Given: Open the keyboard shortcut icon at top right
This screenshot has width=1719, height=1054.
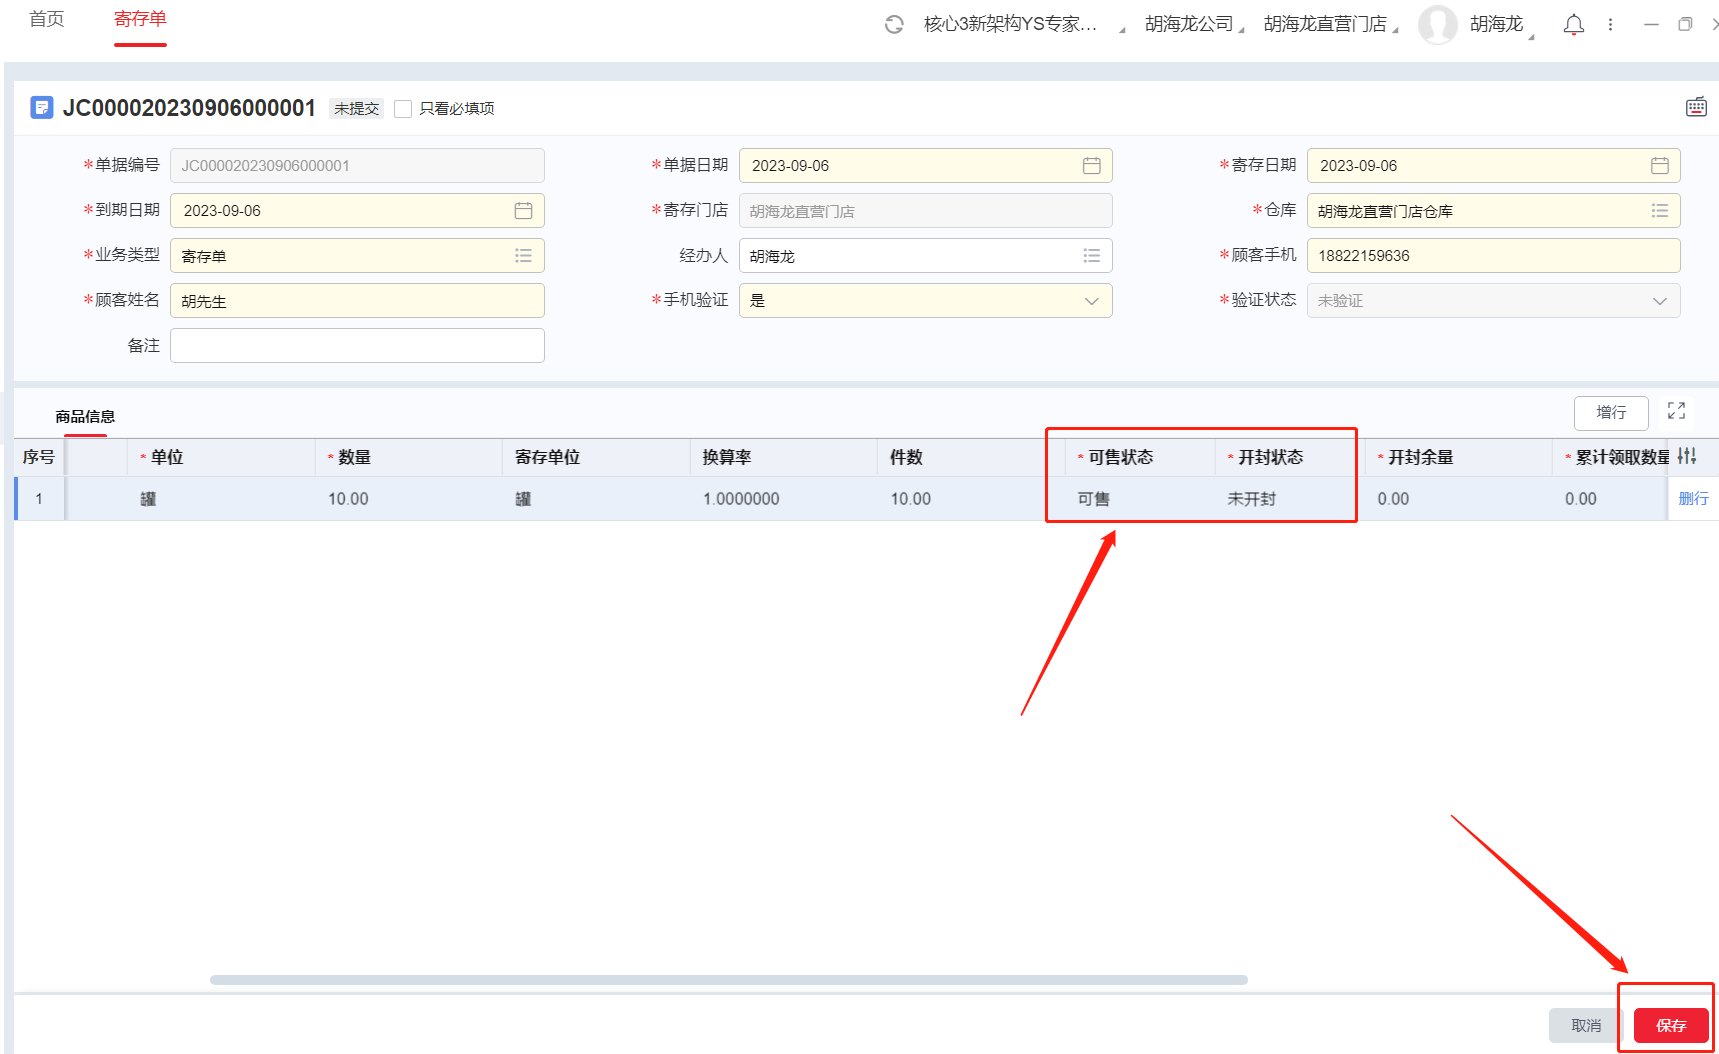Looking at the screenshot, I should (1696, 107).
